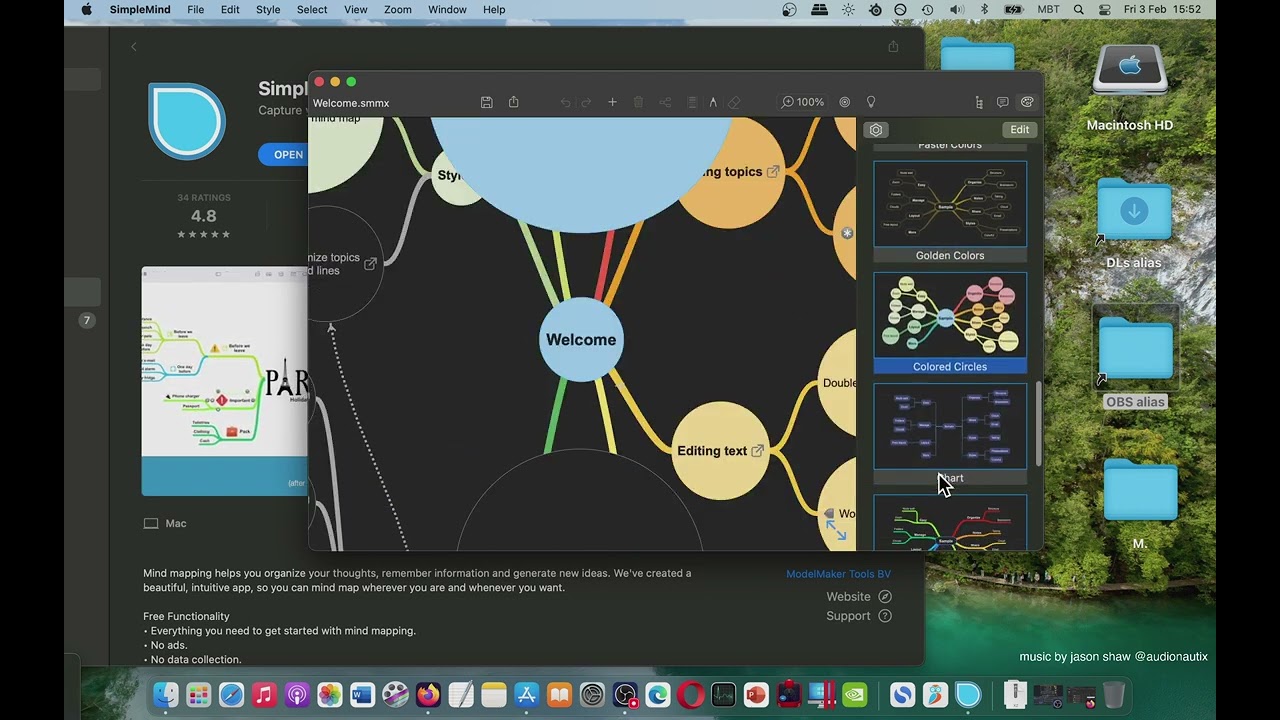Screen dimensions: 1280x720
Task: Select the text style icon in toolbar
Action: tap(713, 102)
